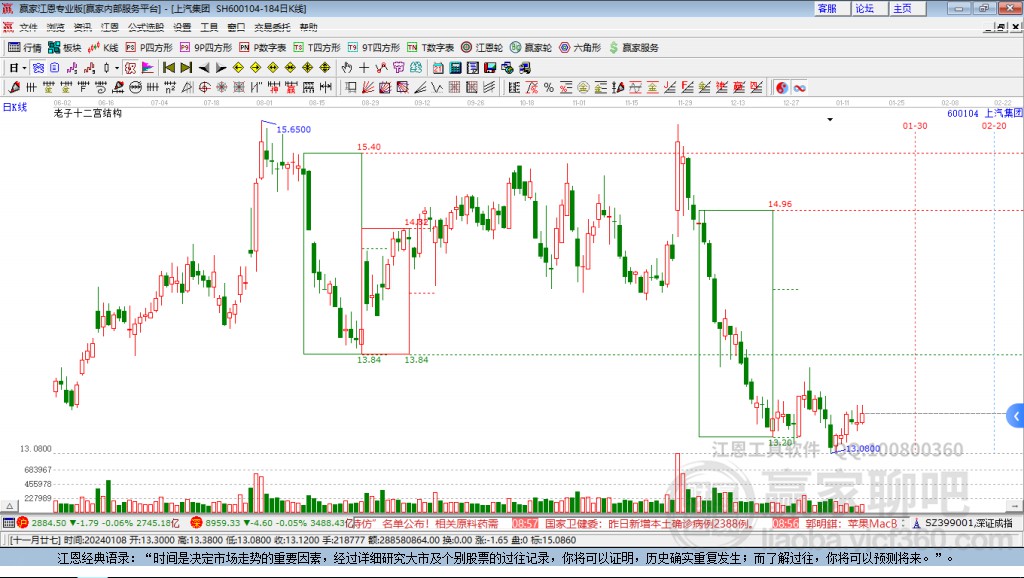Click yellow diamond right-arrow icon
The width and height of the screenshot is (1024, 578).
pyautogui.click(x=255, y=68)
